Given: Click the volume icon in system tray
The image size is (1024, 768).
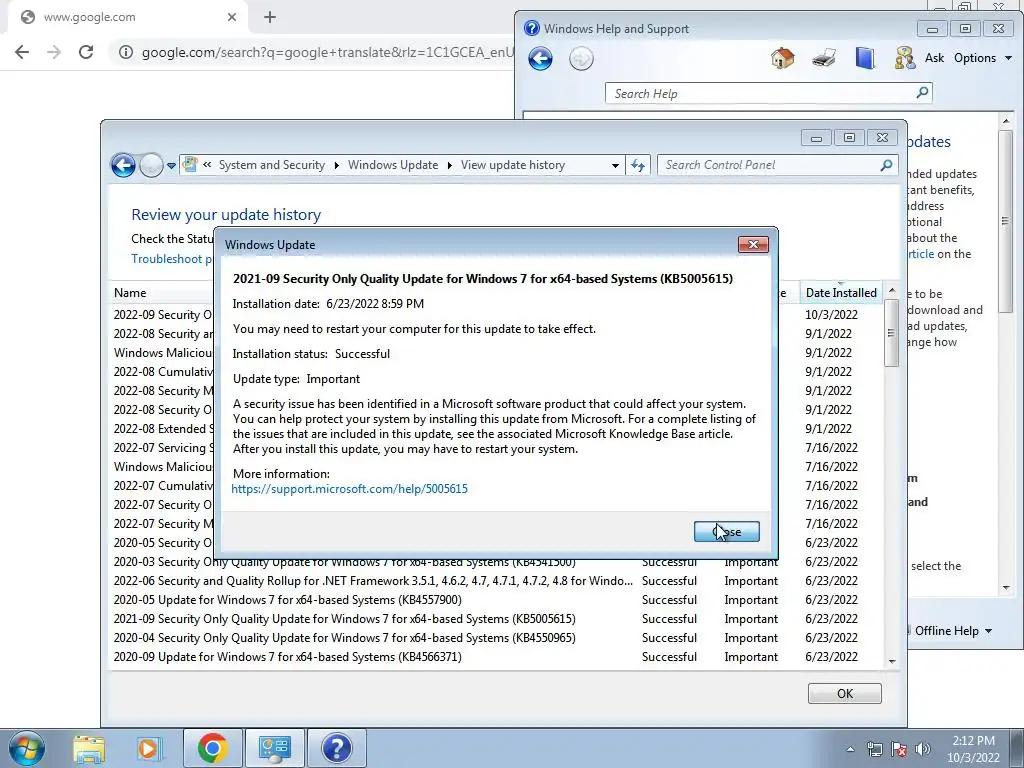Looking at the screenshot, I should pyautogui.click(x=922, y=749).
